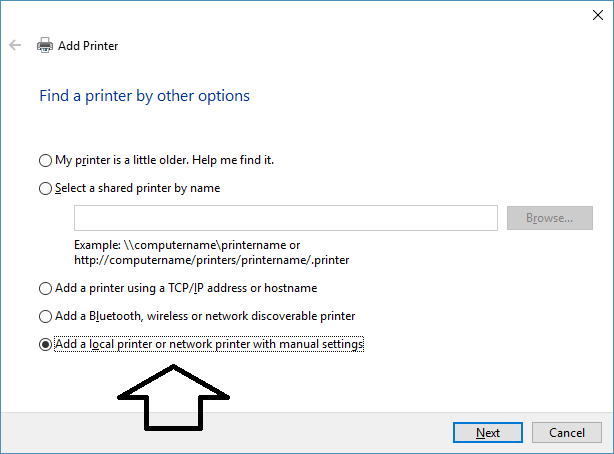614x454 pixels.
Task: Click the Next button
Action: click(x=488, y=432)
